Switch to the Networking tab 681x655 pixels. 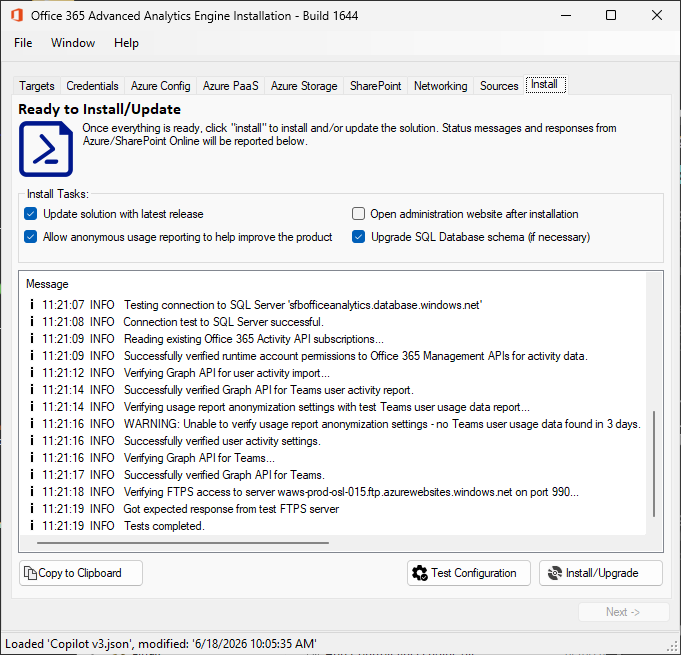(441, 86)
